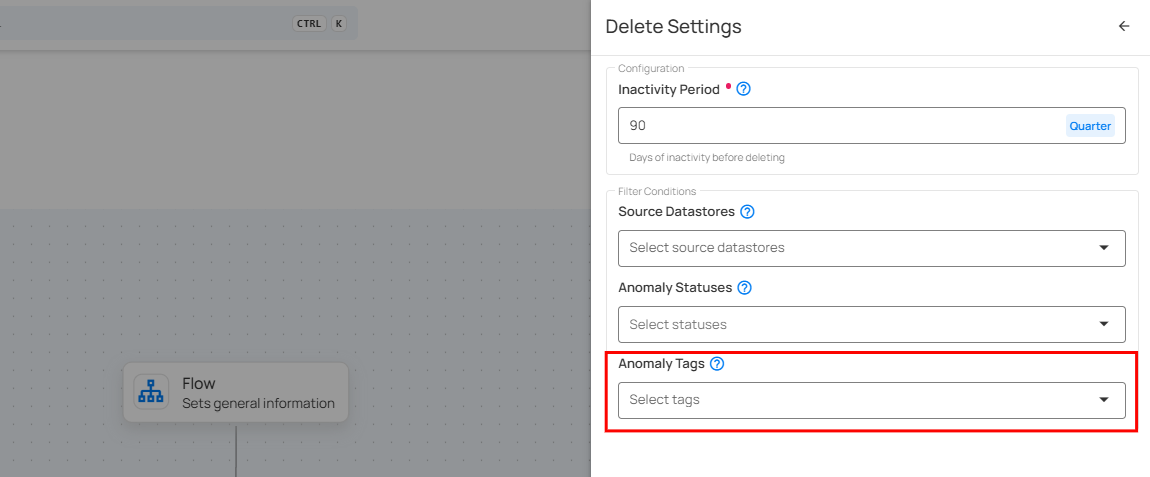This screenshot has width=1150, height=477.
Task: Click the Flow node hierarchy icon
Action: [151, 392]
